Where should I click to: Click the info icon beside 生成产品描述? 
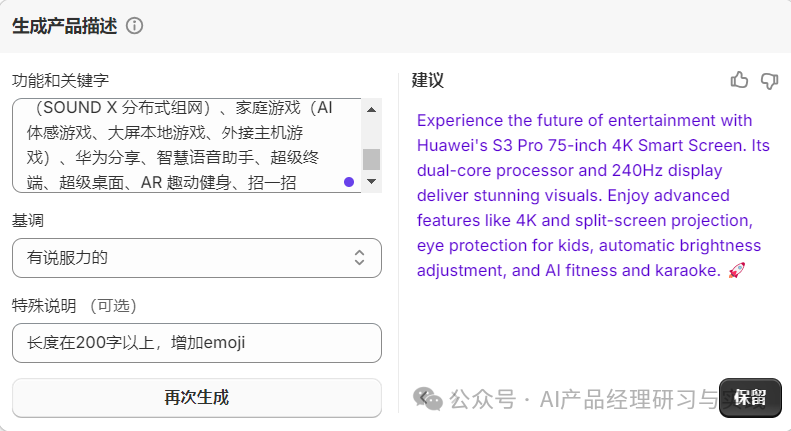pyautogui.click(x=135, y=26)
